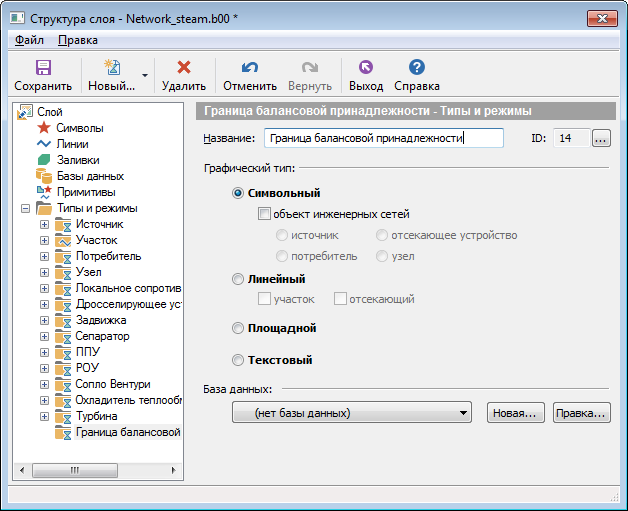Click the Выход (Exit) toolbar icon

click(365, 68)
